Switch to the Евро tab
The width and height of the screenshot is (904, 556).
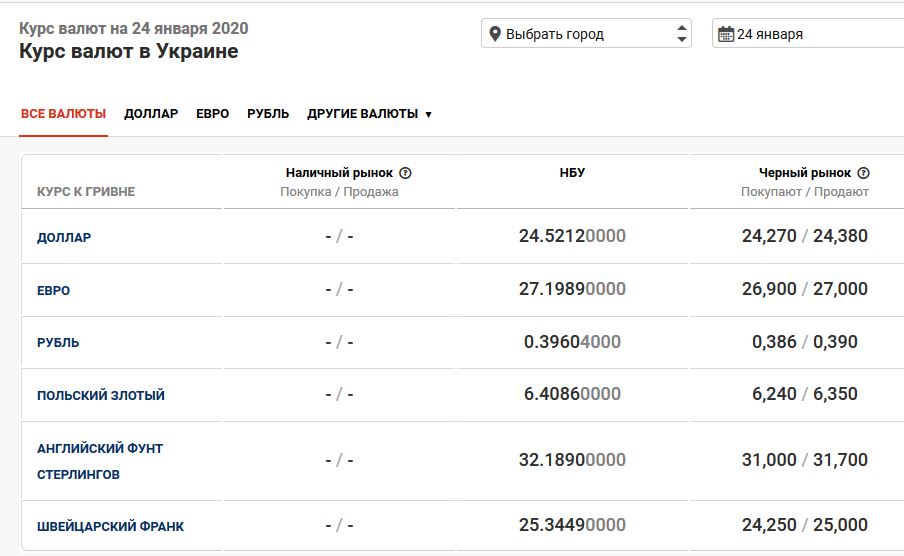212,114
